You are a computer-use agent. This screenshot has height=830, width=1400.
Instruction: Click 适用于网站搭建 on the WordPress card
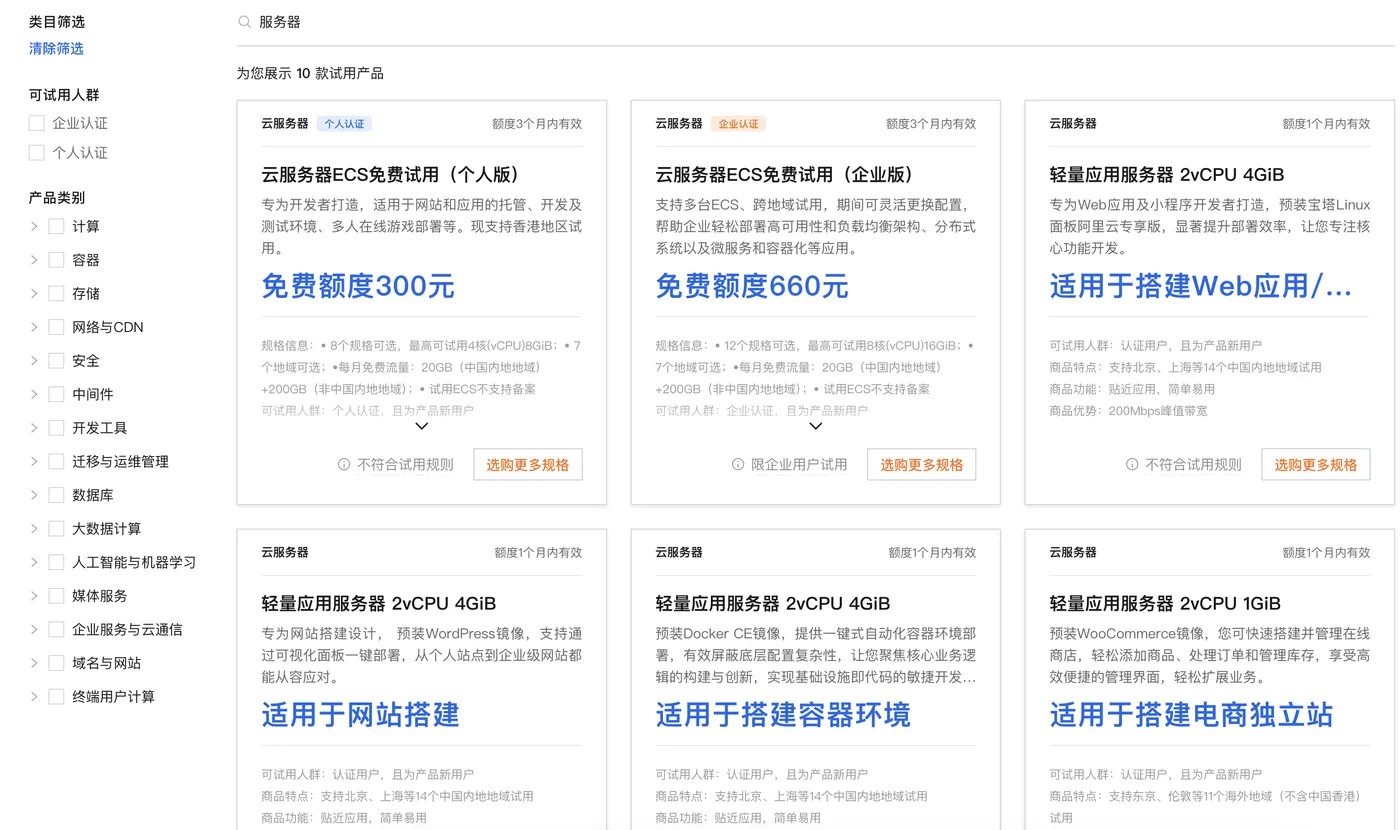pos(359,715)
